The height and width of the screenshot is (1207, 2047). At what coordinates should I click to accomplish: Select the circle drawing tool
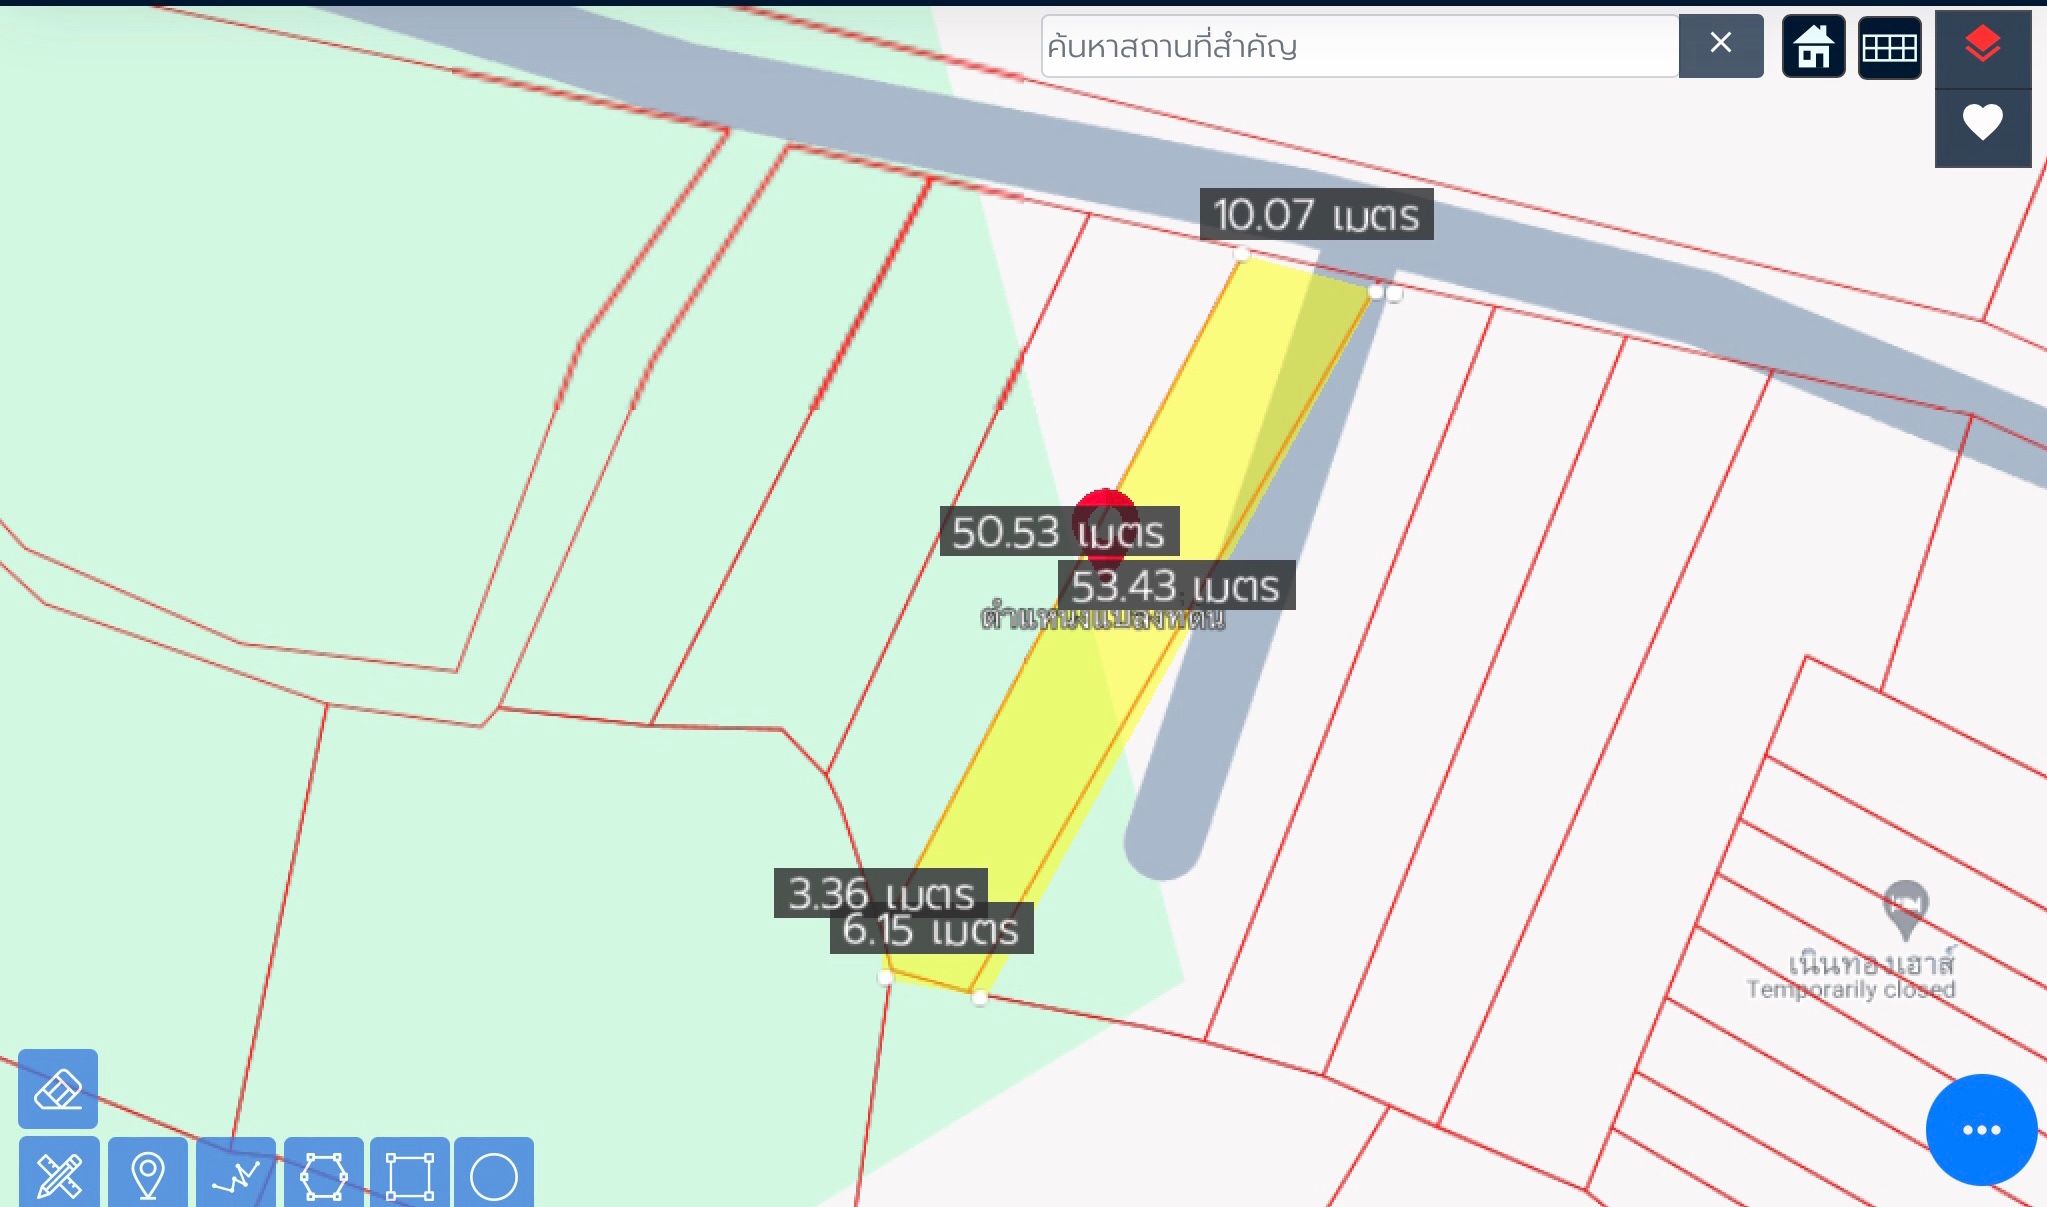(494, 1172)
